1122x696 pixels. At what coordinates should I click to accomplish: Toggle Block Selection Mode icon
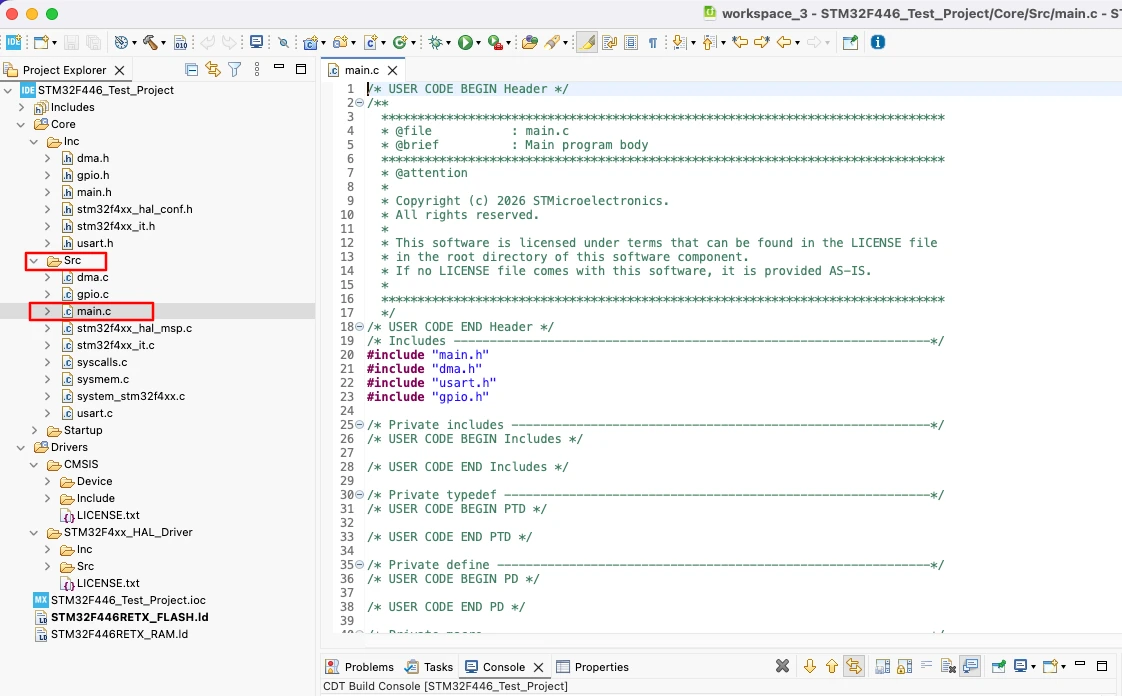click(x=631, y=43)
